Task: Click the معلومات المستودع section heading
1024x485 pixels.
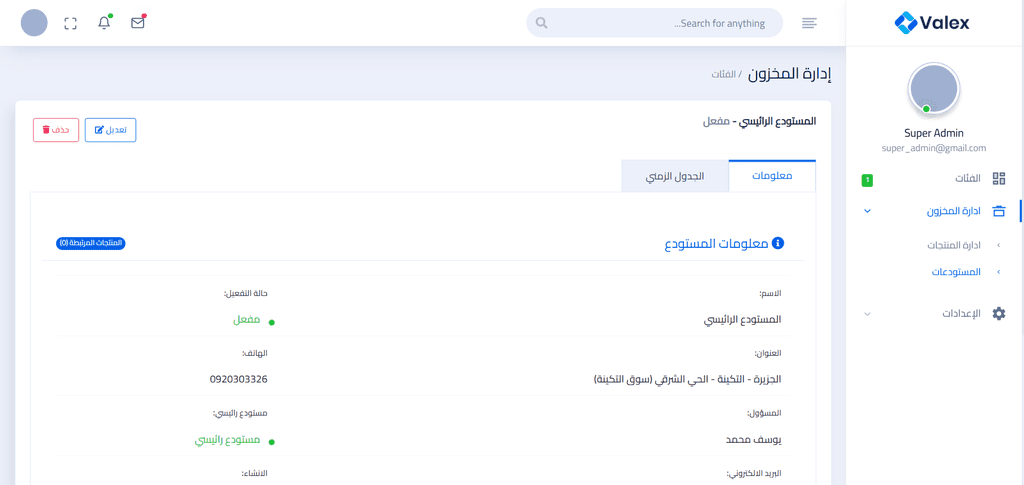Action: 716,243
